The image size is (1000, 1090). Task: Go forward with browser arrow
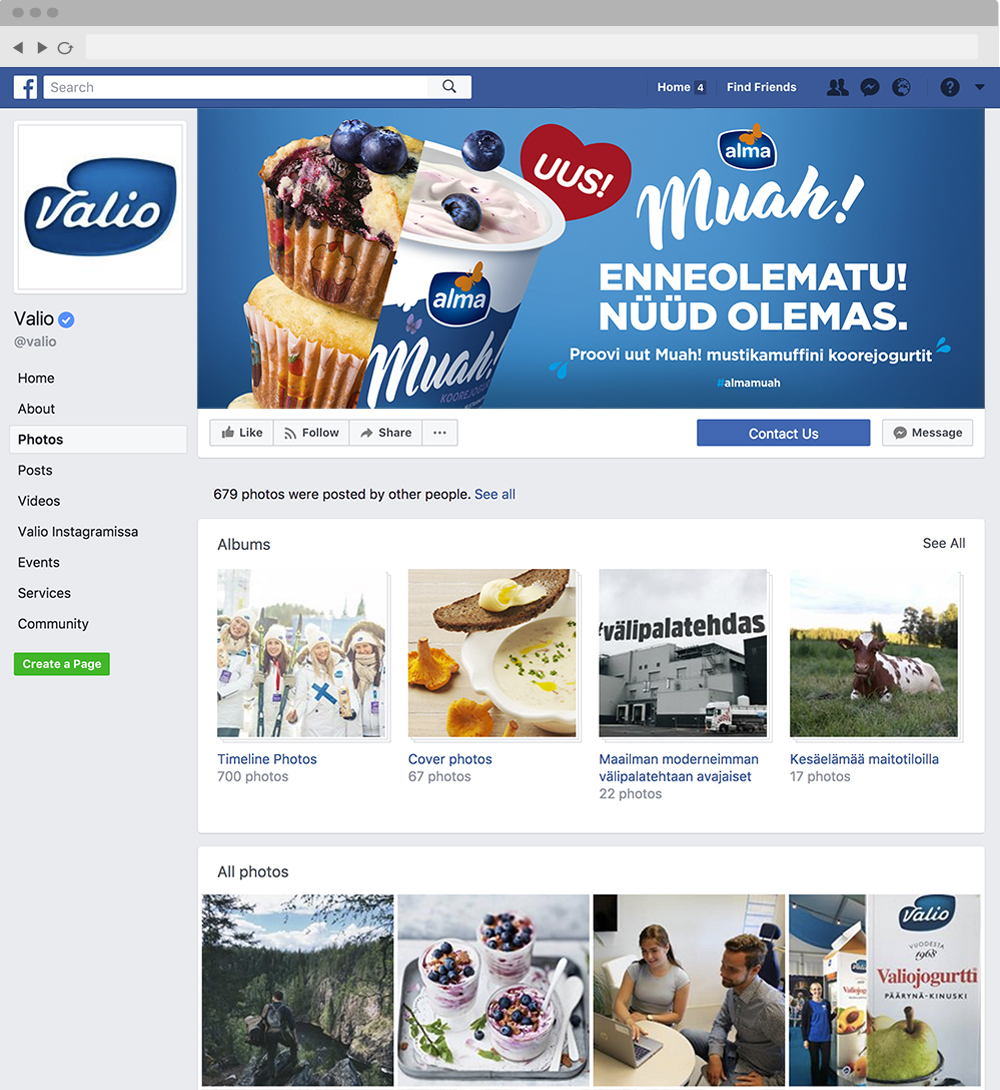click(42, 47)
